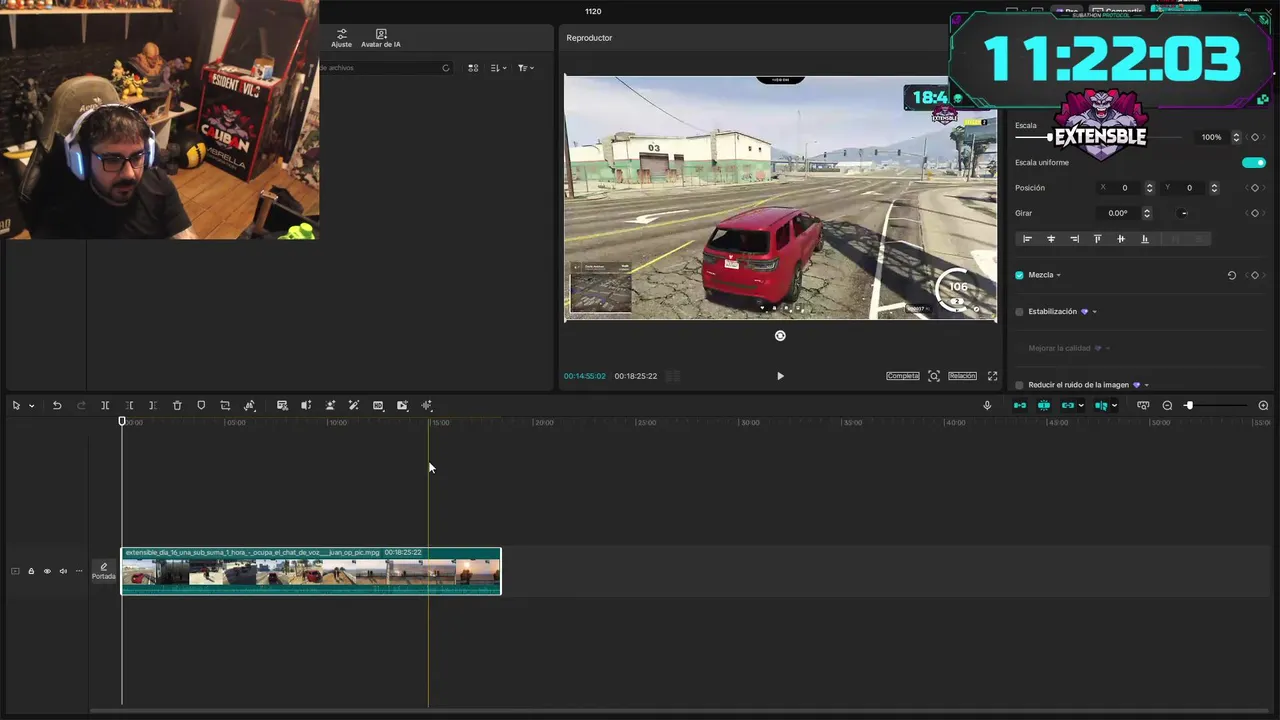
Task: Add keyframe for Mezcla
Action: pos(1255,275)
